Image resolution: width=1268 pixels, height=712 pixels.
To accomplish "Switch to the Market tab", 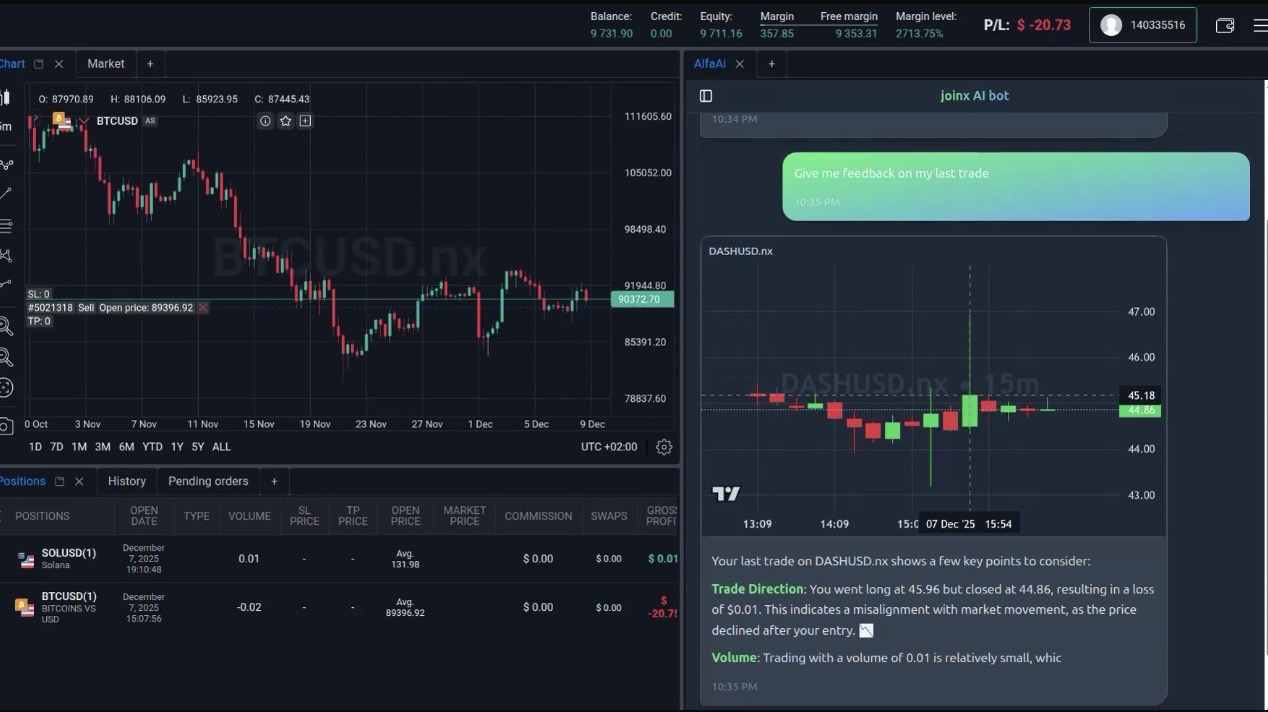I will 105,63.
